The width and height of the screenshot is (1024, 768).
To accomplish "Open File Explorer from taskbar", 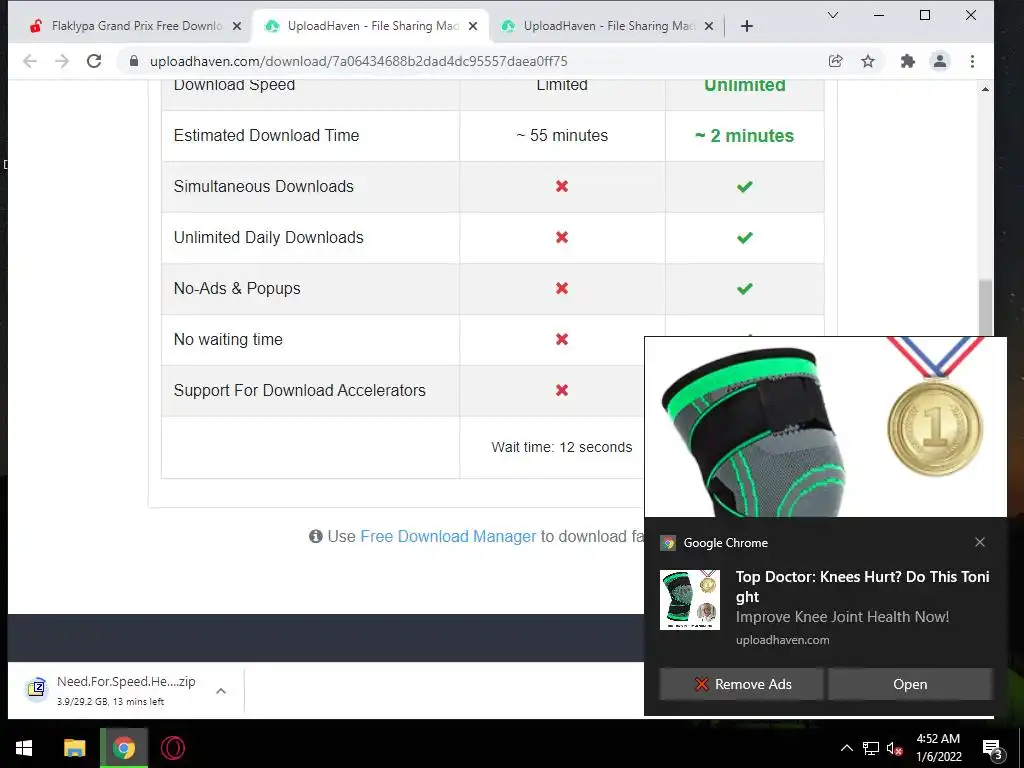I will (x=74, y=748).
